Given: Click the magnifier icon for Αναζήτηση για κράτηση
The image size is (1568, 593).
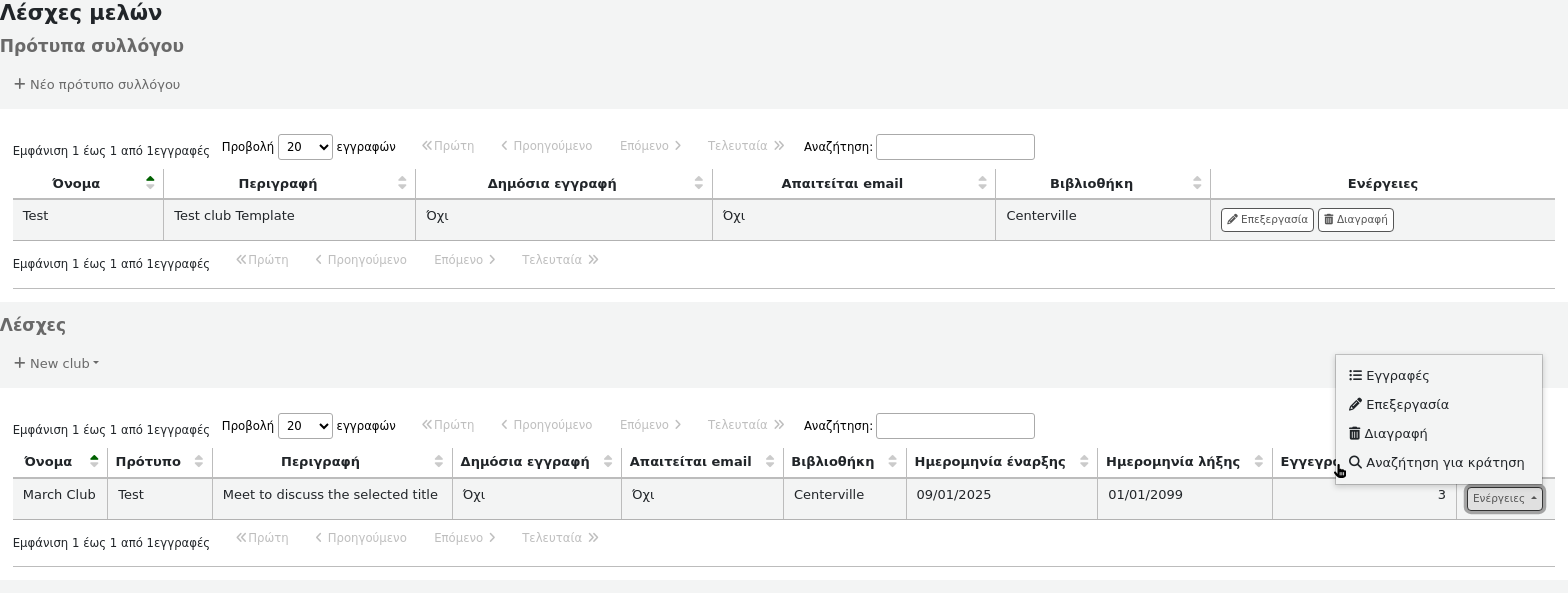Looking at the screenshot, I should pos(1355,463).
